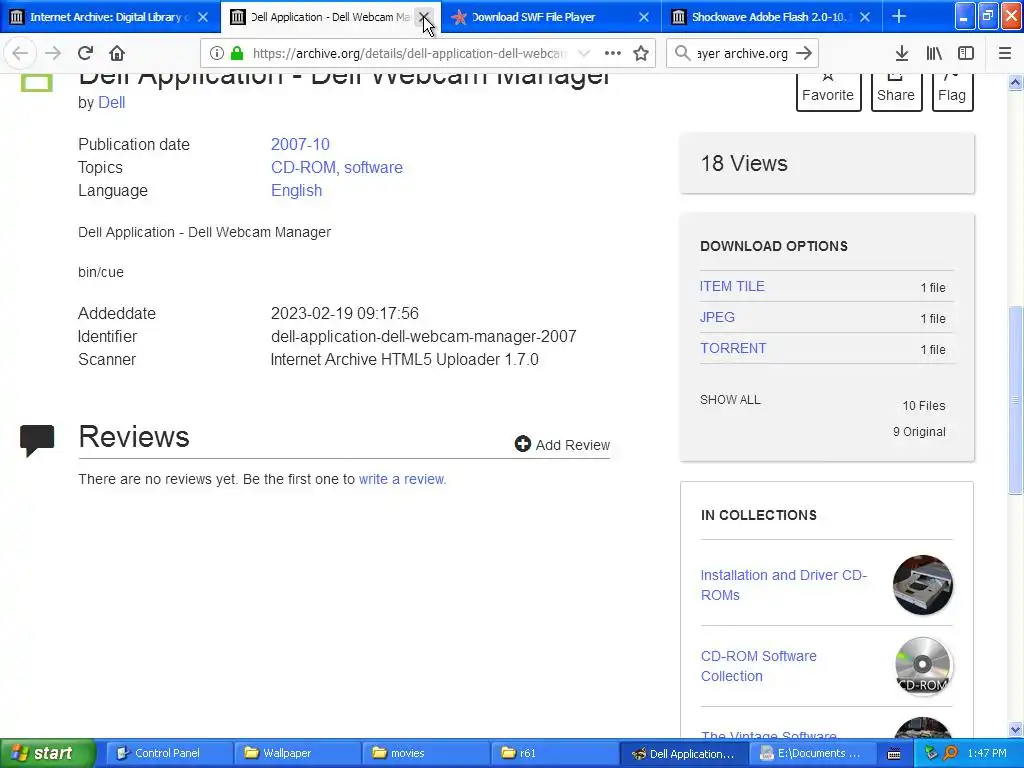Screen dimensions: 1024x768
Task: Switch to Internet Archive: Digital Library tab
Action: point(110,17)
